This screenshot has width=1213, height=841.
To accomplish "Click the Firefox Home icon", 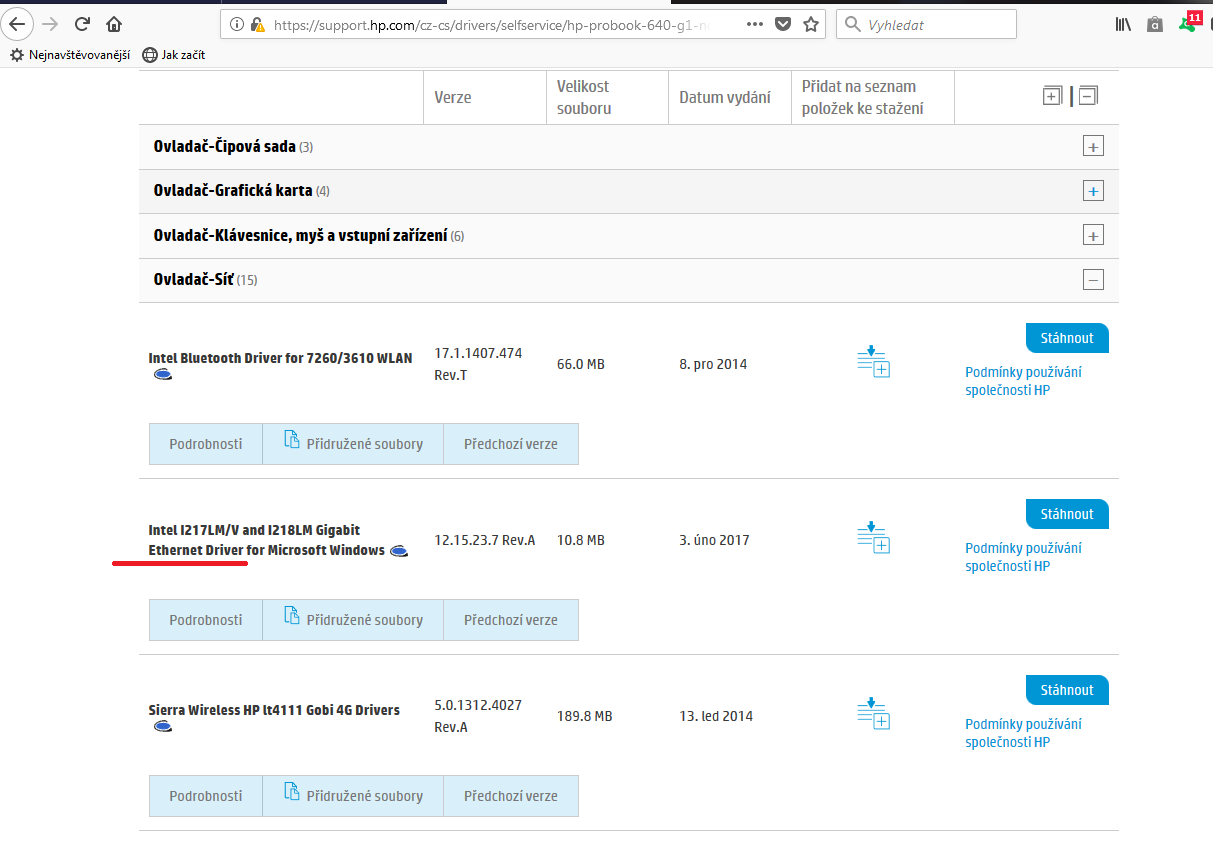I will click(x=114, y=24).
